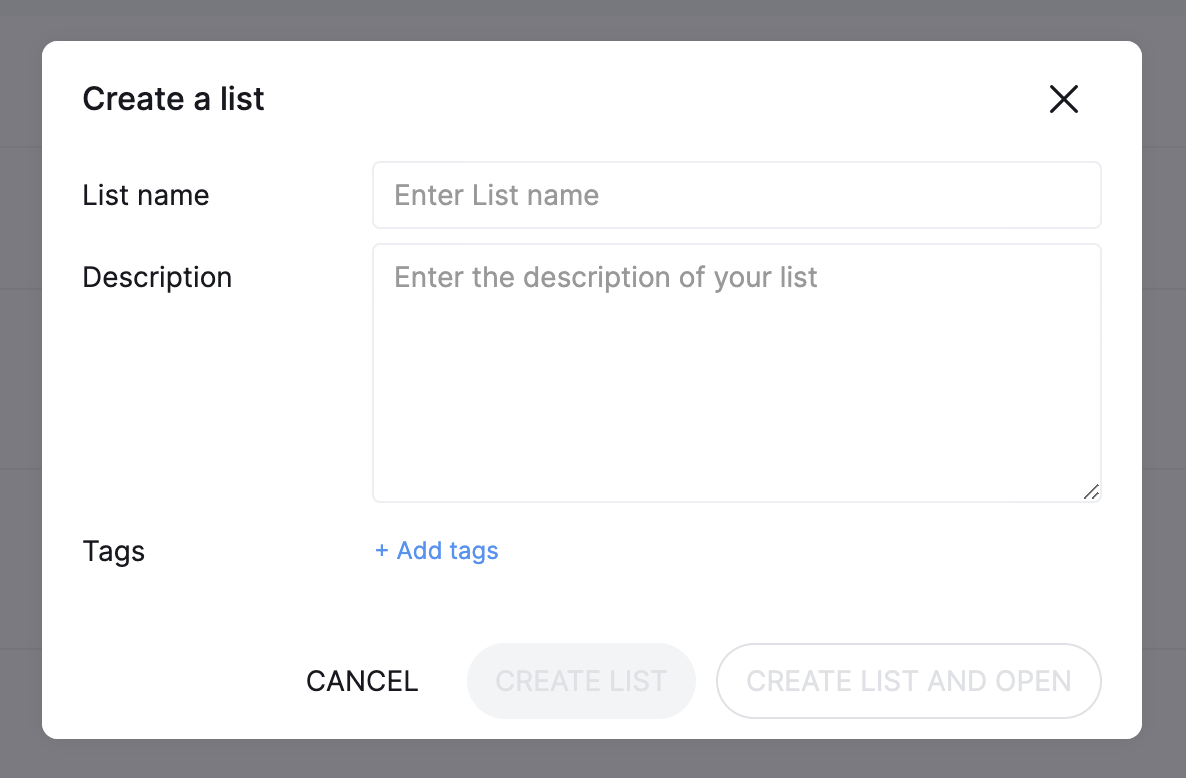Dismiss the dialog via the top-right icon
The image size is (1186, 778).
(1063, 99)
